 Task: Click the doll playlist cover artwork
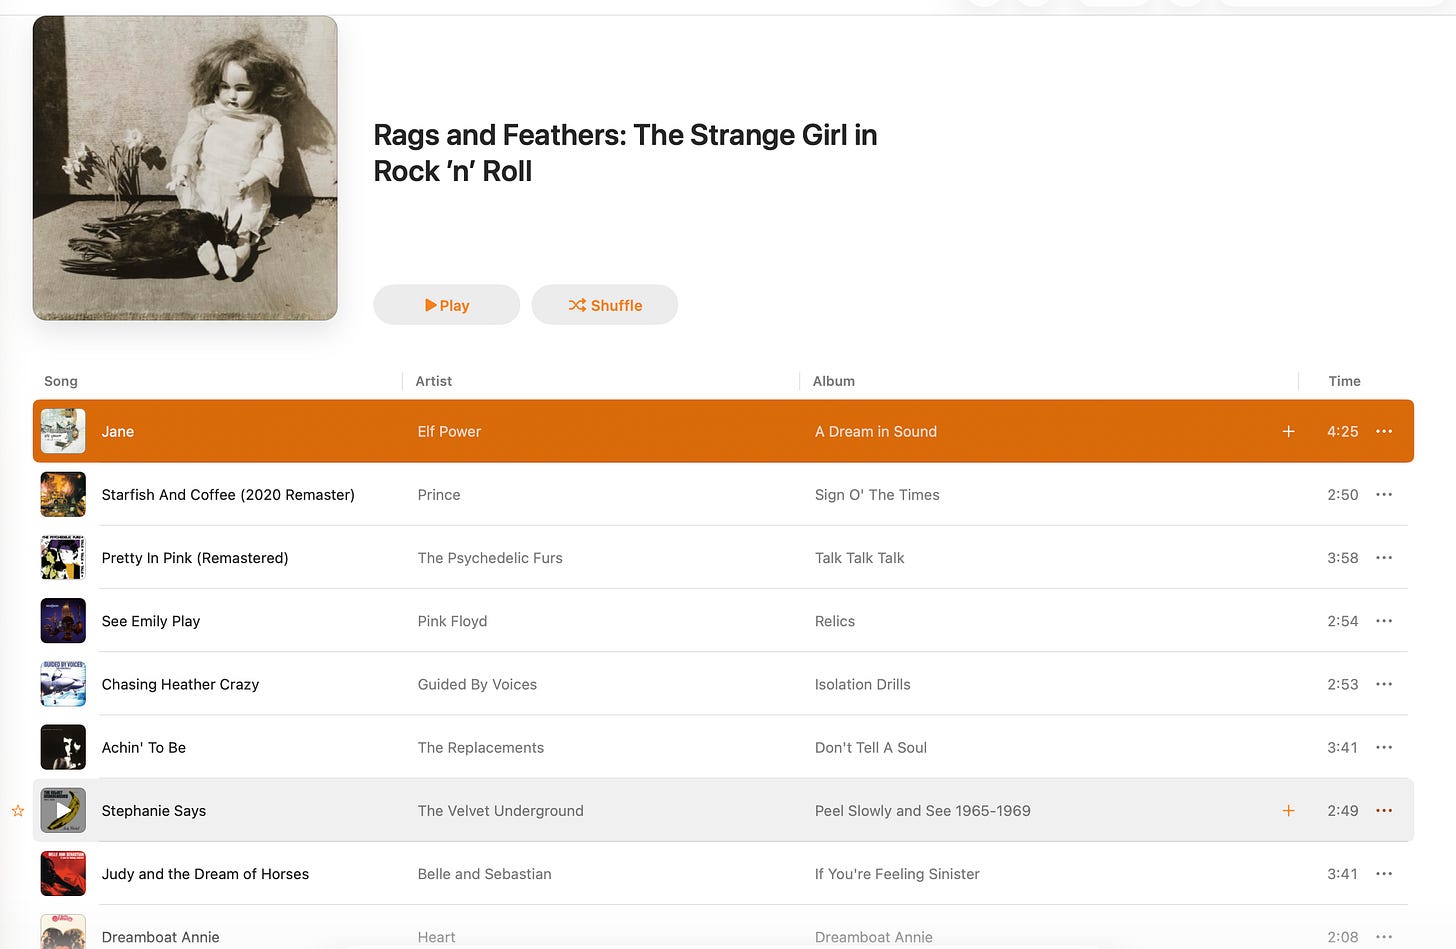click(185, 168)
